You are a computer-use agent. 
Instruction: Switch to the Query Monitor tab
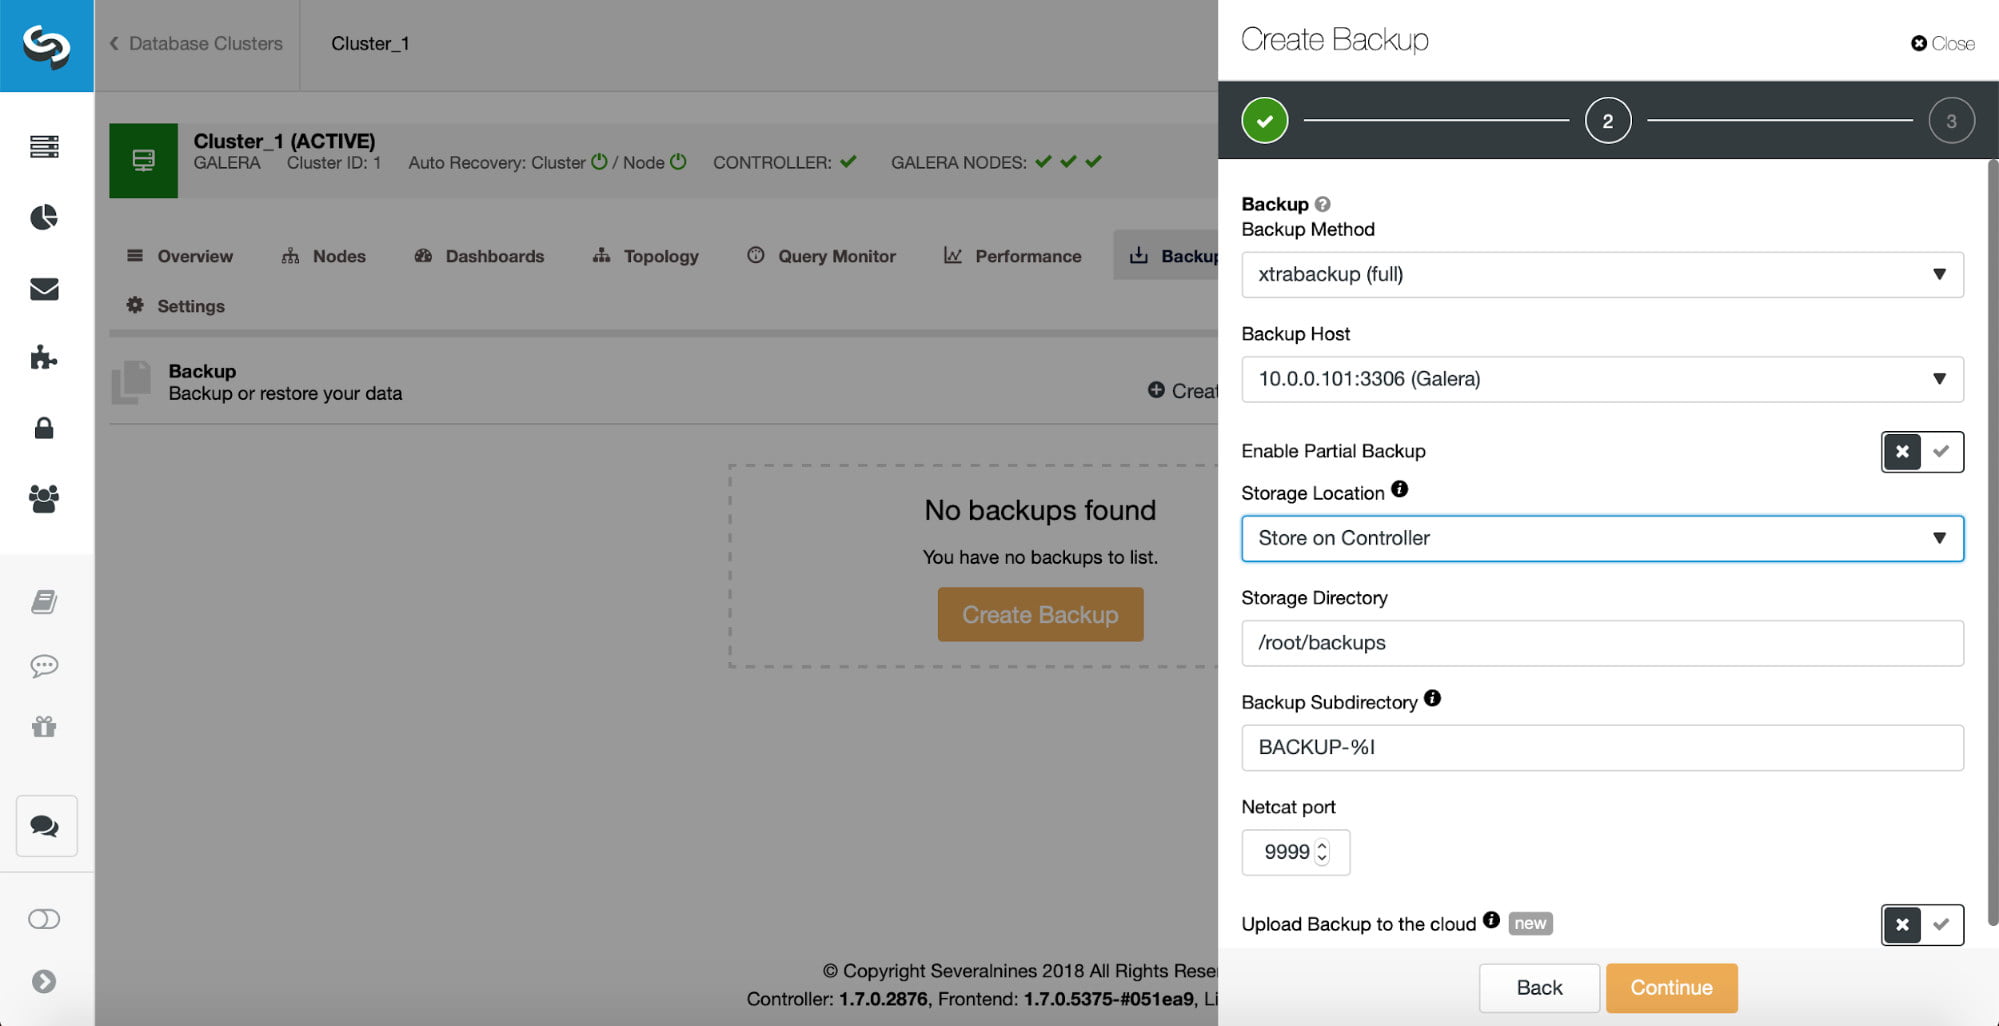(822, 256)
